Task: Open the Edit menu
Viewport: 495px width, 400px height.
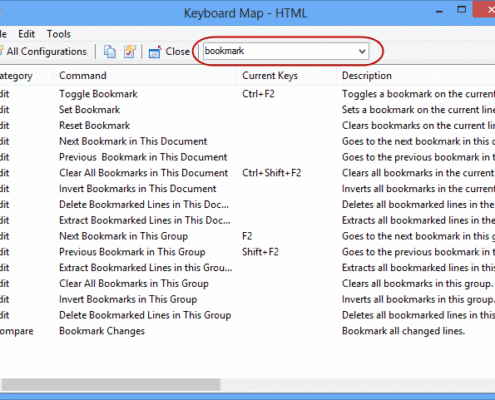Action: coord(26,34)
